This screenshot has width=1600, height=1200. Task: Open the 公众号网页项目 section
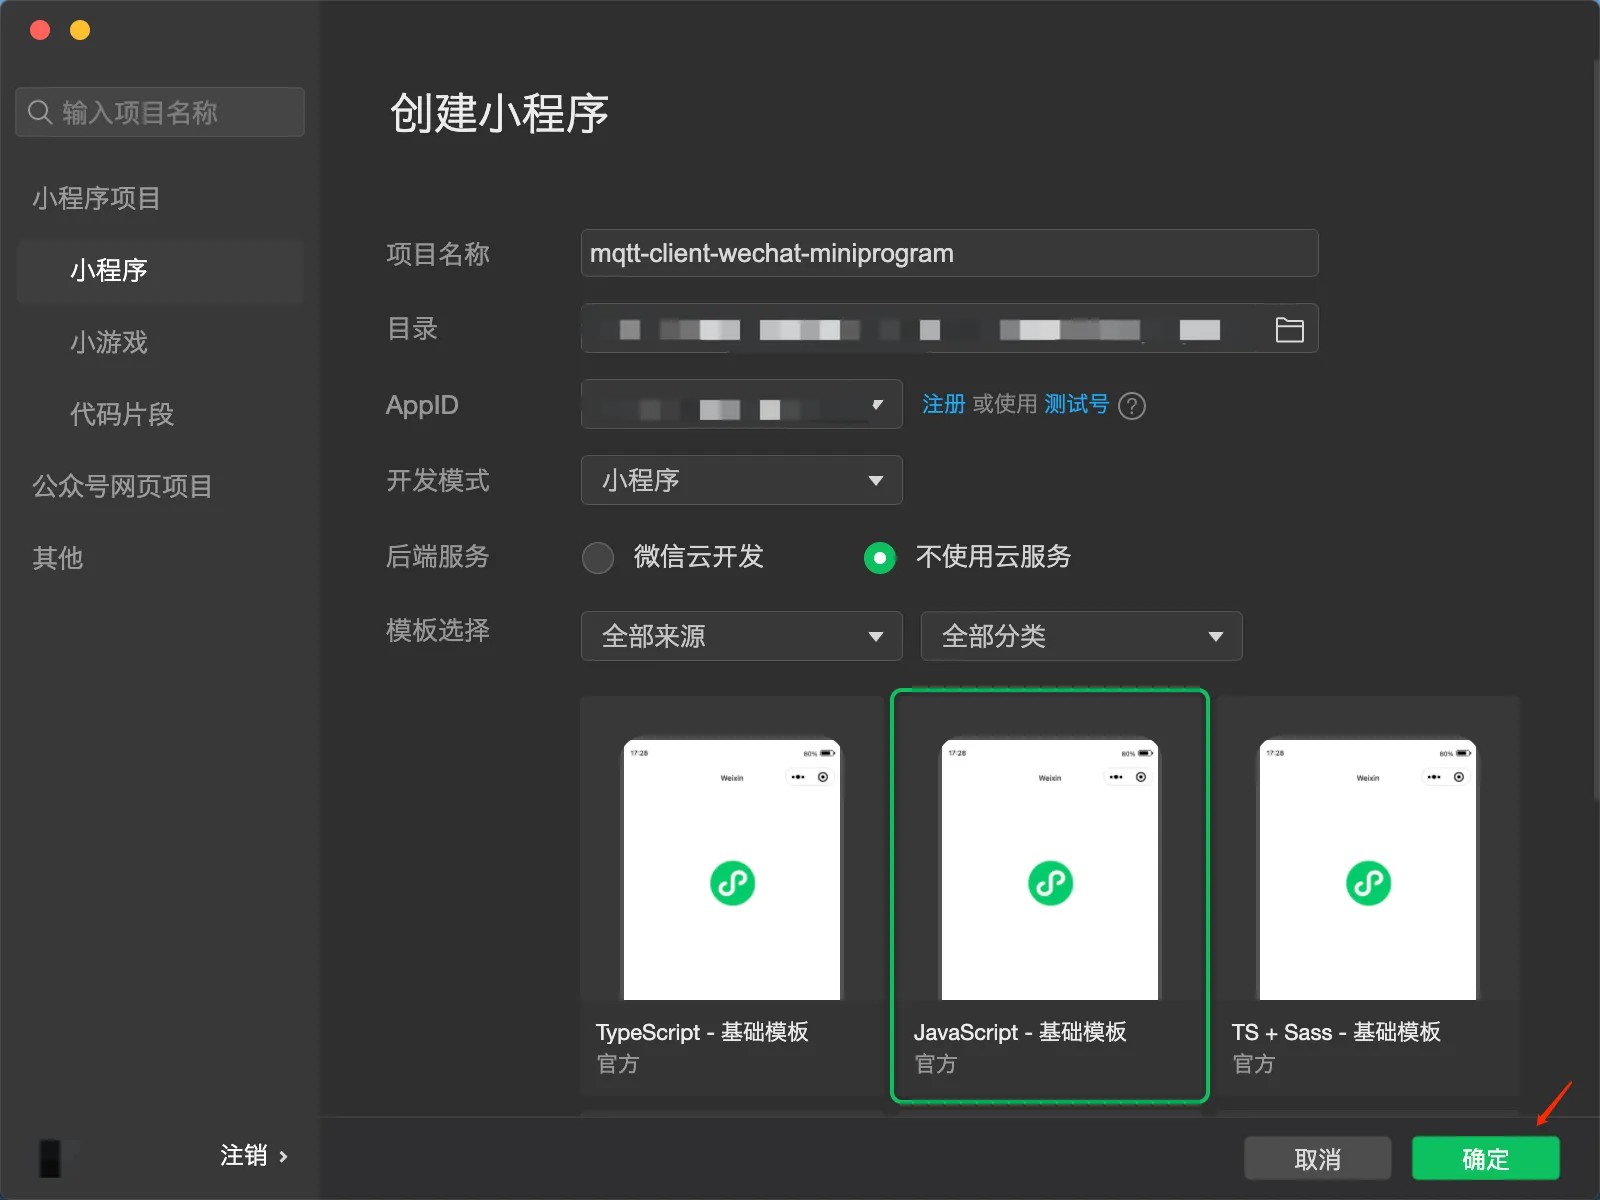[x=121, y=487]
